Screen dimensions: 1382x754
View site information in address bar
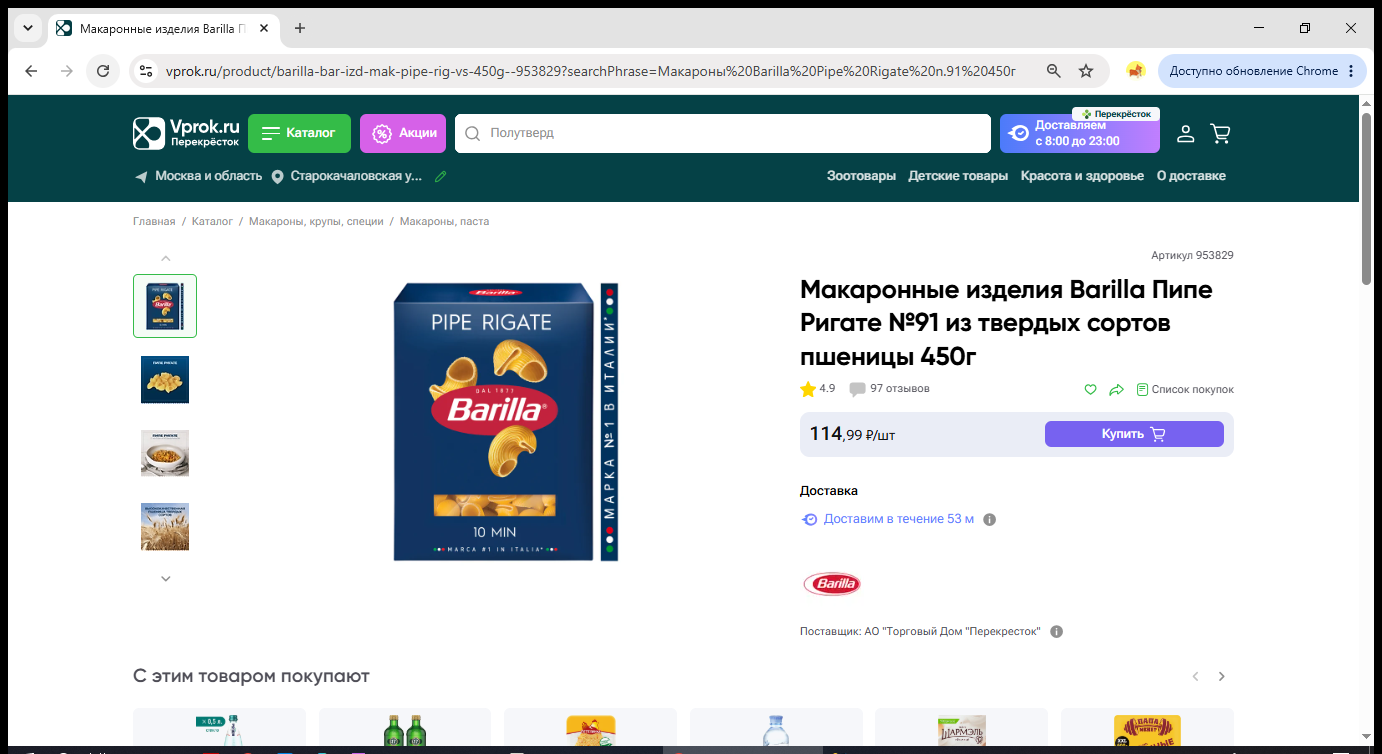[x=146, y=71]
